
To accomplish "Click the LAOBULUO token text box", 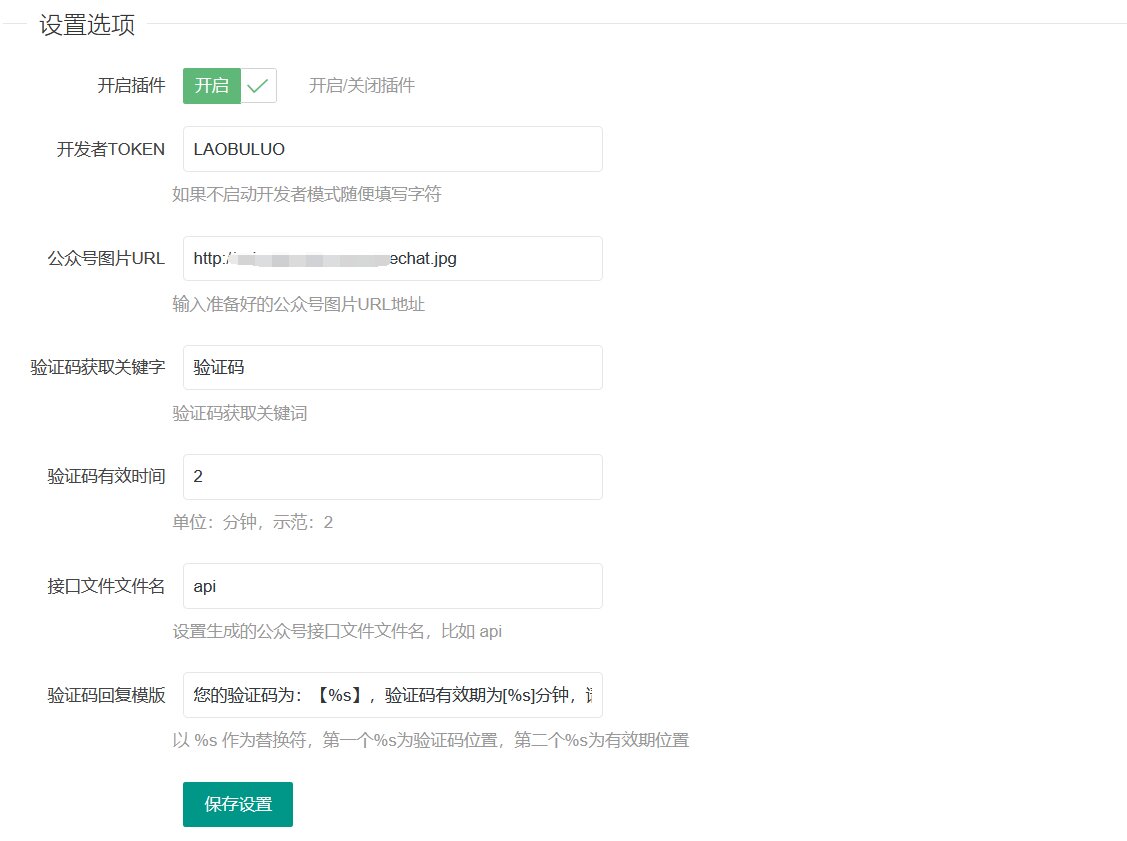I will tap(392, 148).
